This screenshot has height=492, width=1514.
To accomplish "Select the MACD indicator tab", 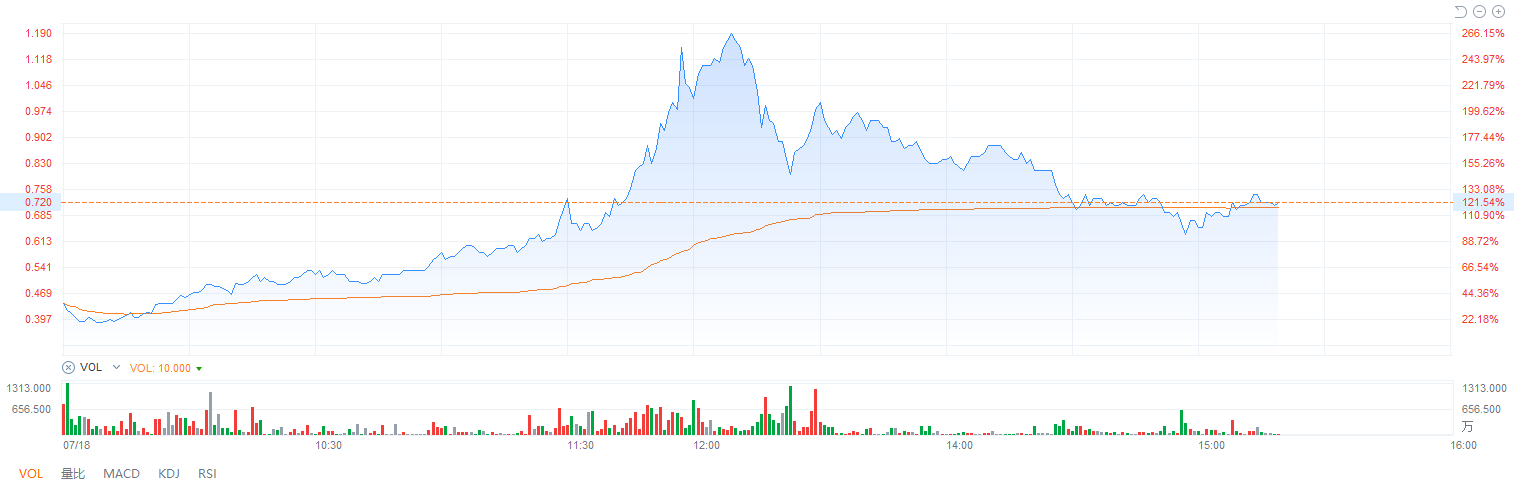I will point(121,473).
